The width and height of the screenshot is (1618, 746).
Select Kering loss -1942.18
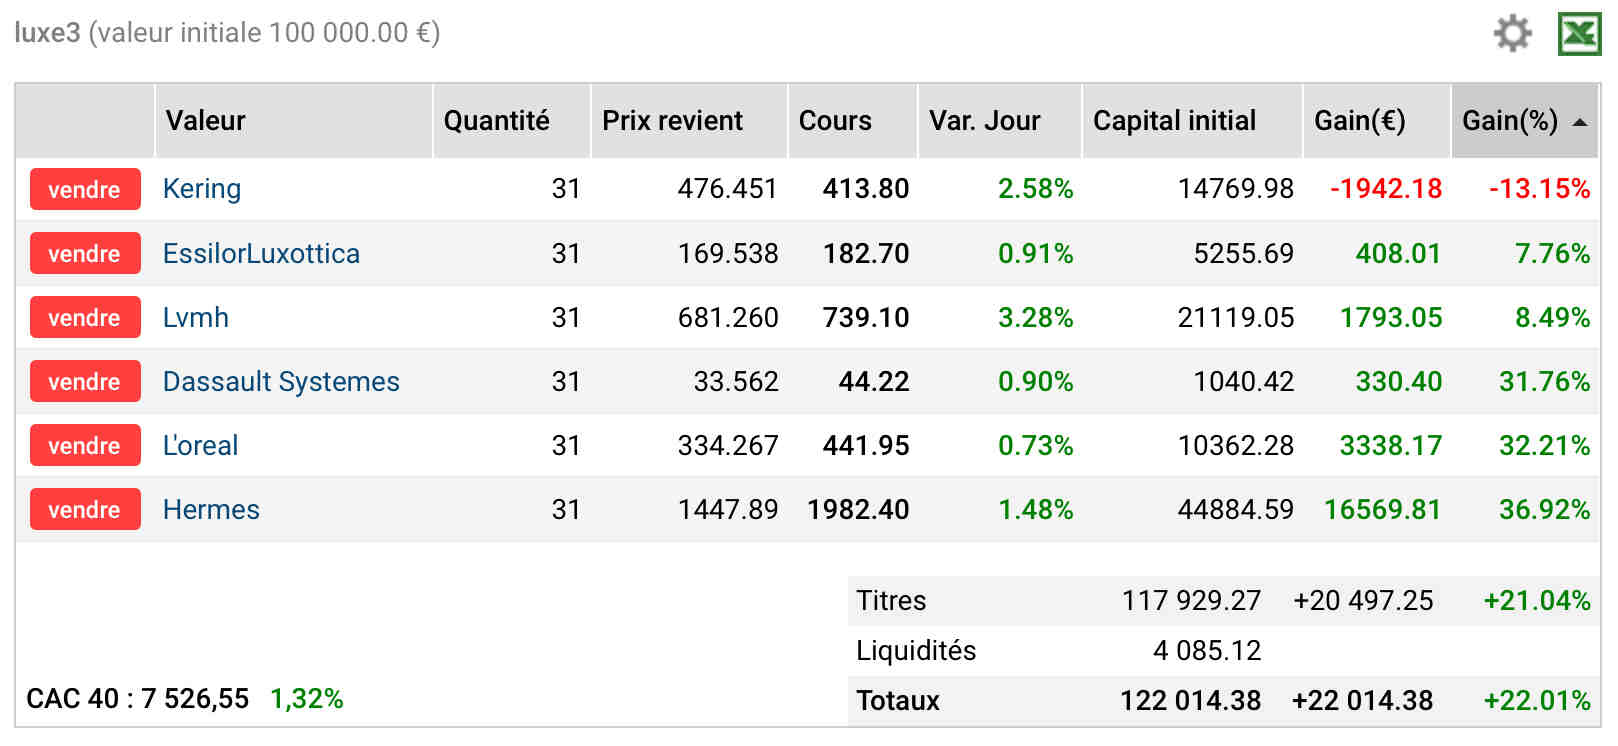1386,189
